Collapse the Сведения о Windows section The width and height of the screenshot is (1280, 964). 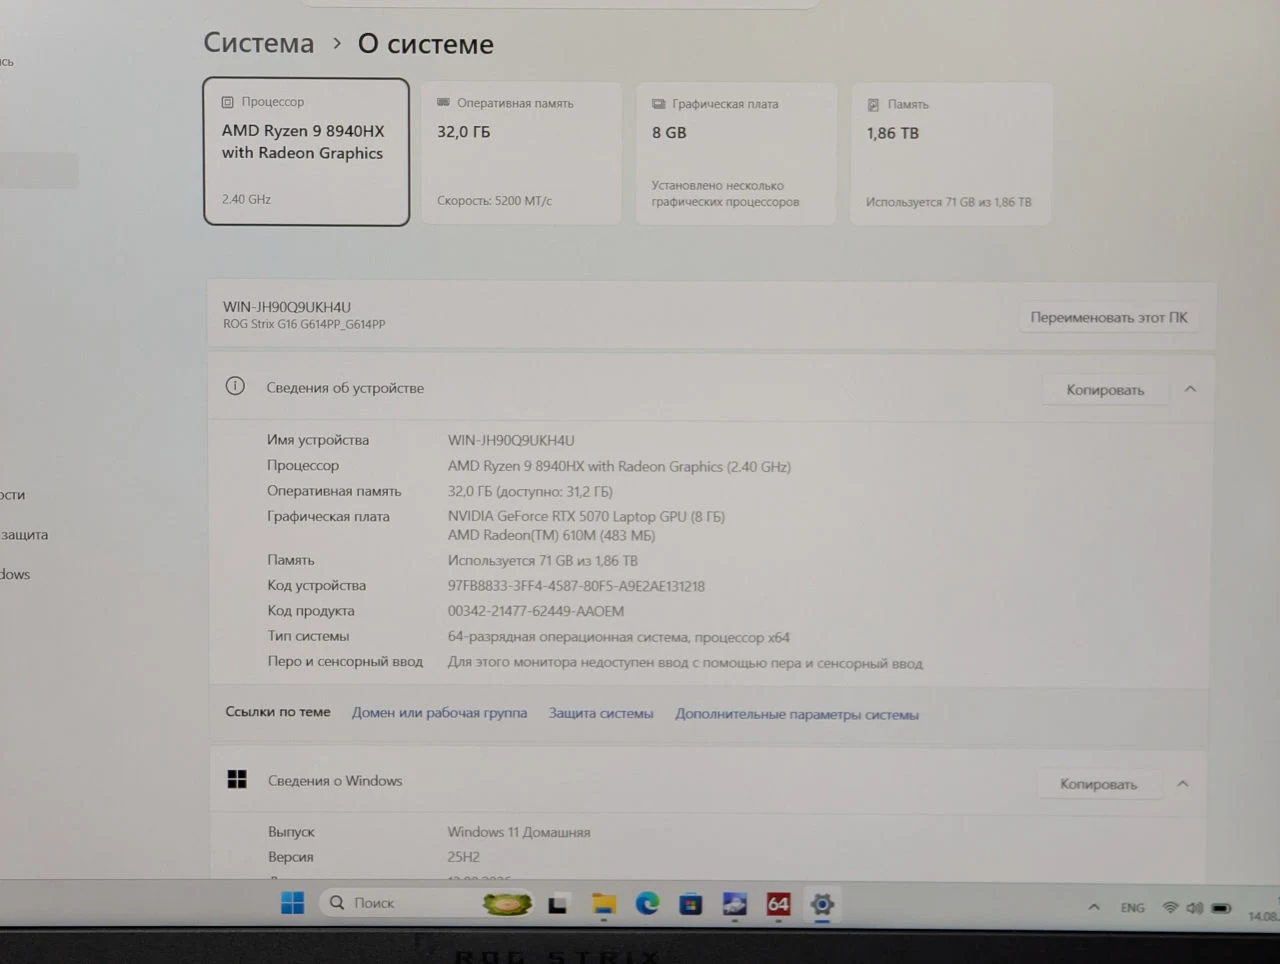click(1183, 784)
